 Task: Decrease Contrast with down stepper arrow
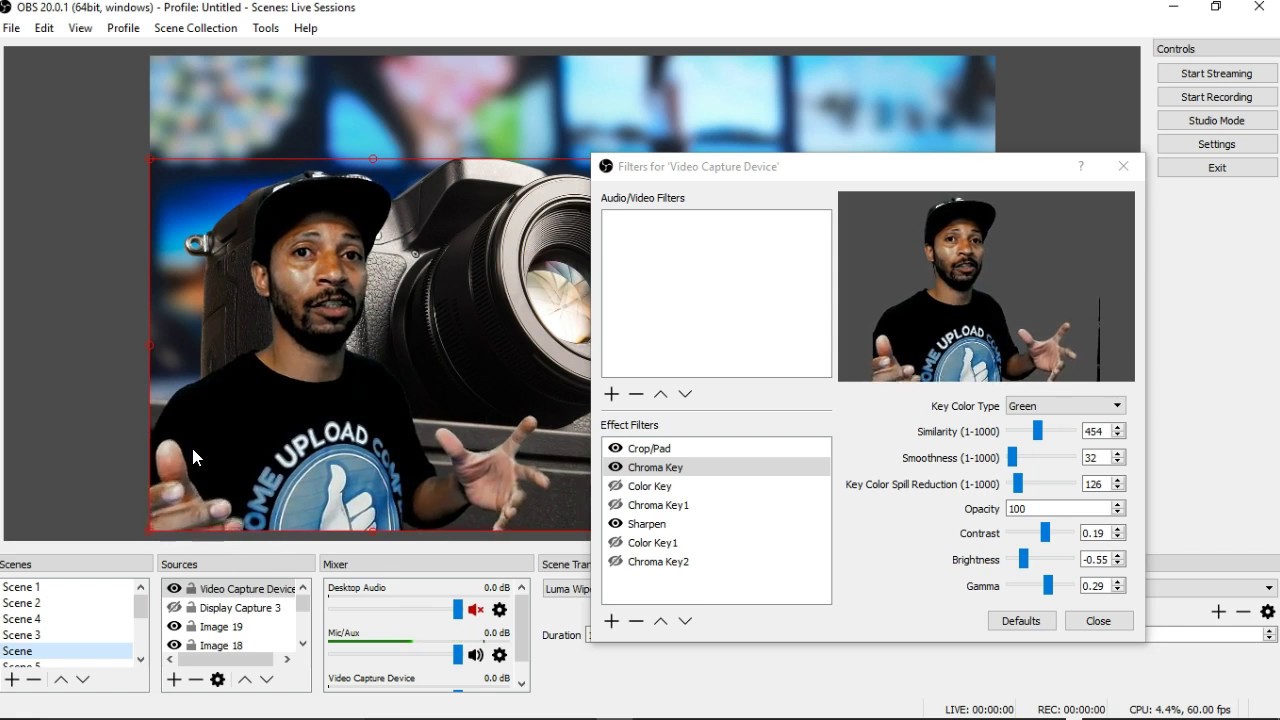coord(1118,538)
